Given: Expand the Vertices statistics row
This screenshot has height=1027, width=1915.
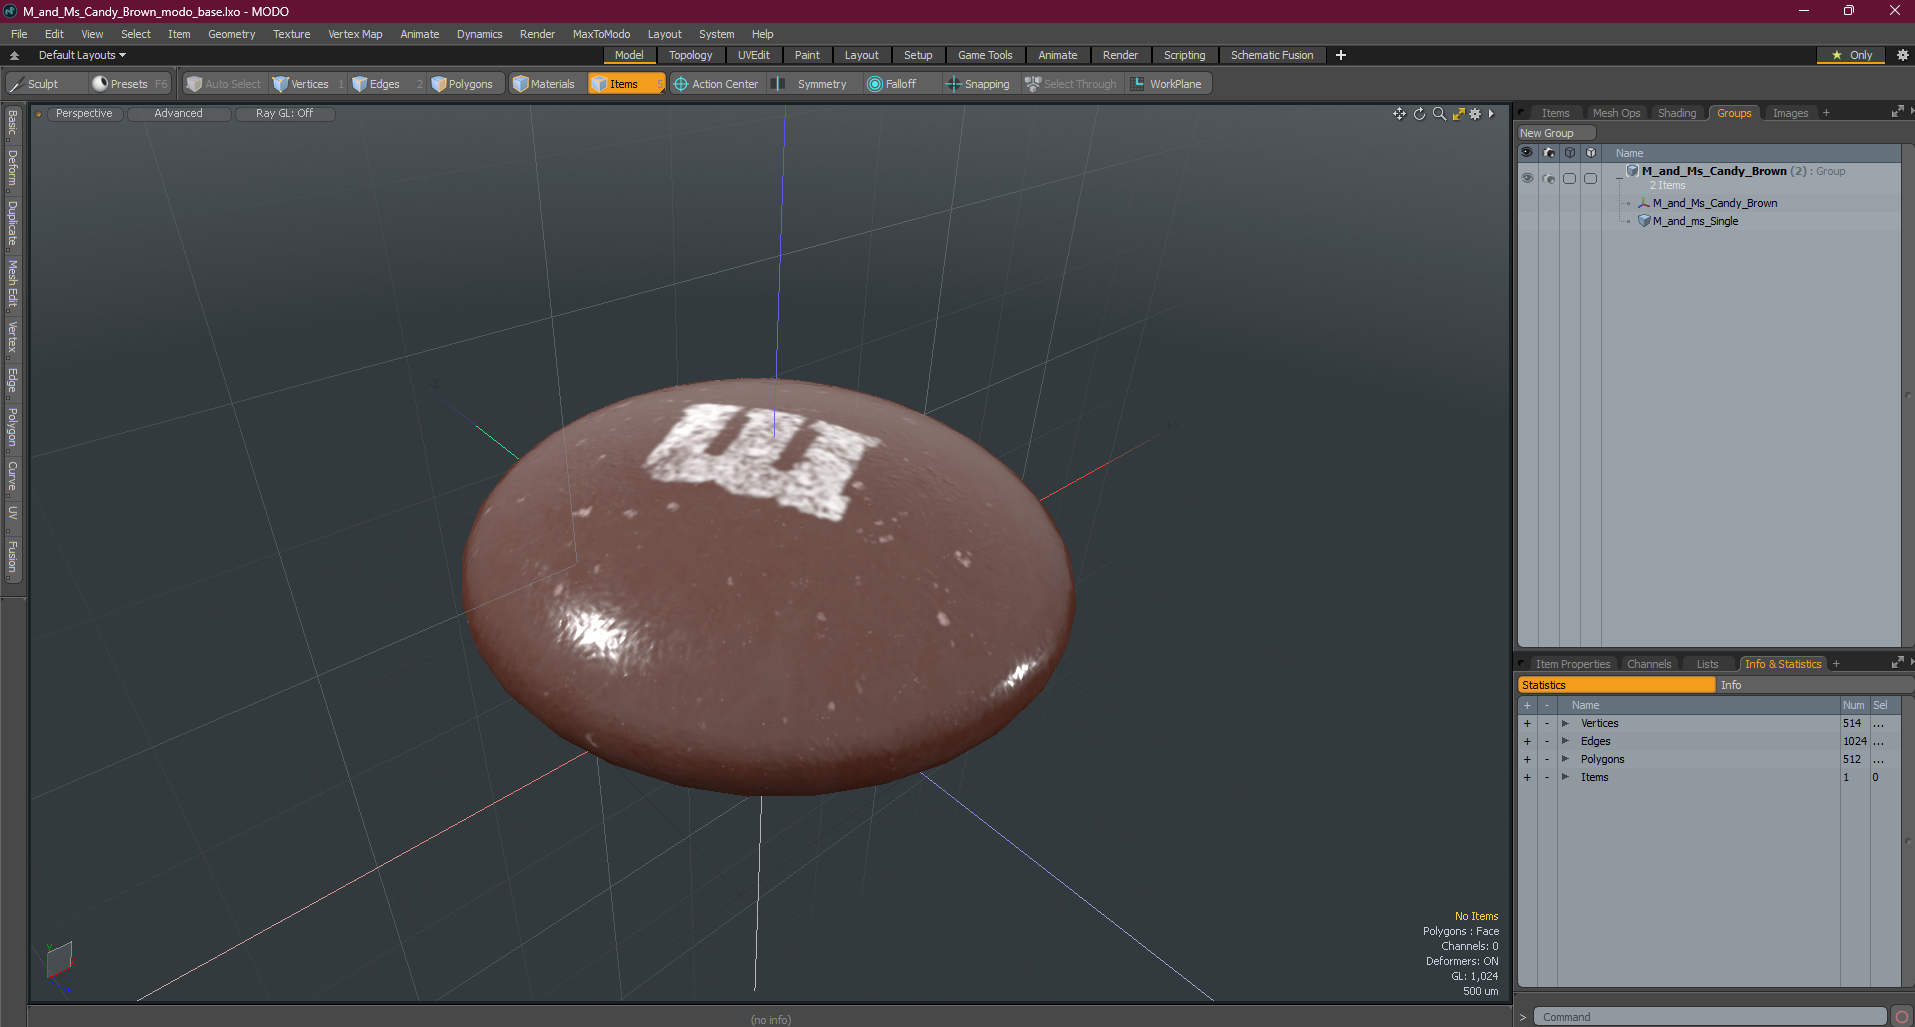Looking at the screenshot, I should 1565,723.
